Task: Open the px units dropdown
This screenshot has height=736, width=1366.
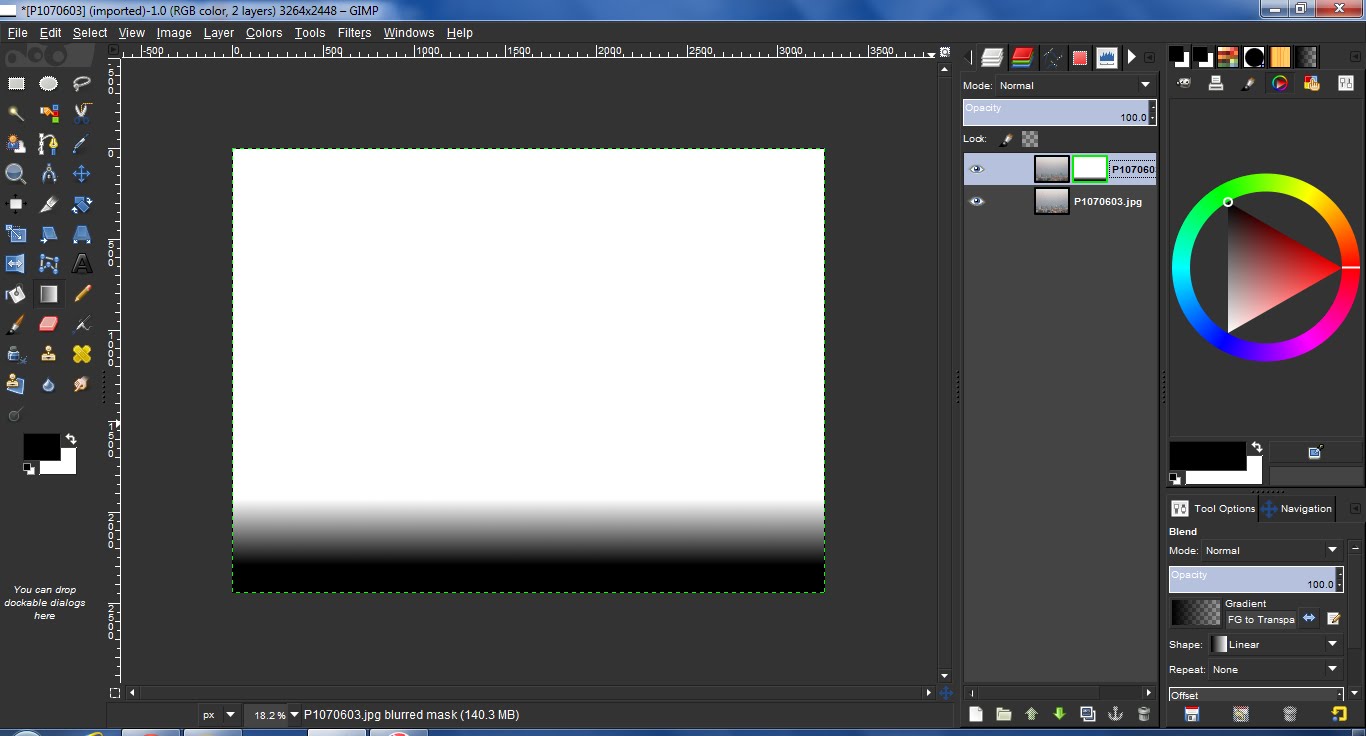Action: pos(220,715)
